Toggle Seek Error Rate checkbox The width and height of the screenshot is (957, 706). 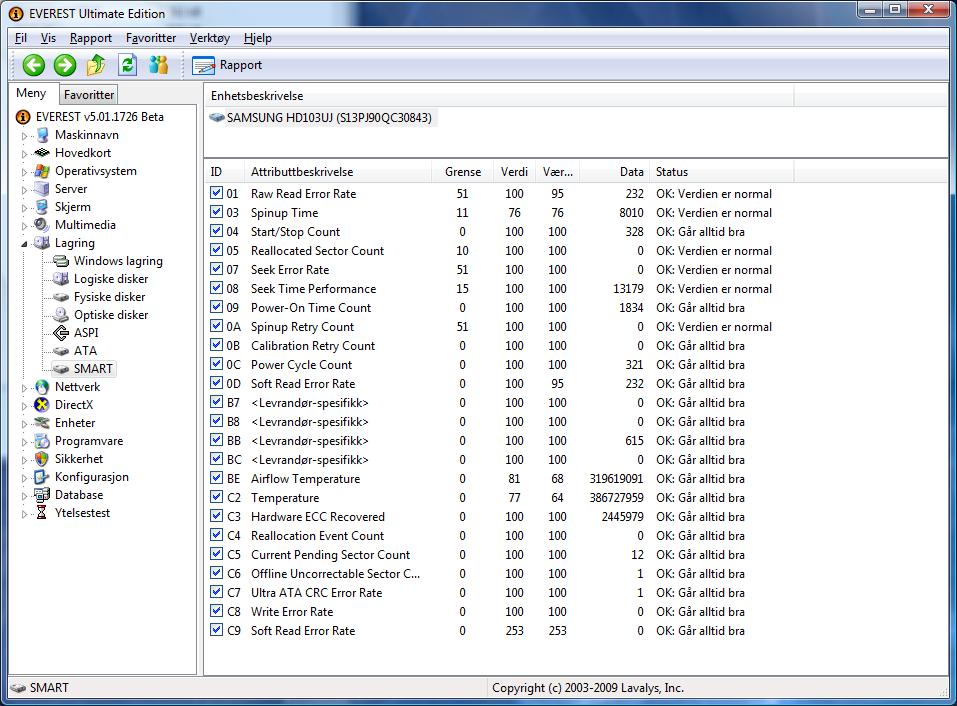coord(216,269)
